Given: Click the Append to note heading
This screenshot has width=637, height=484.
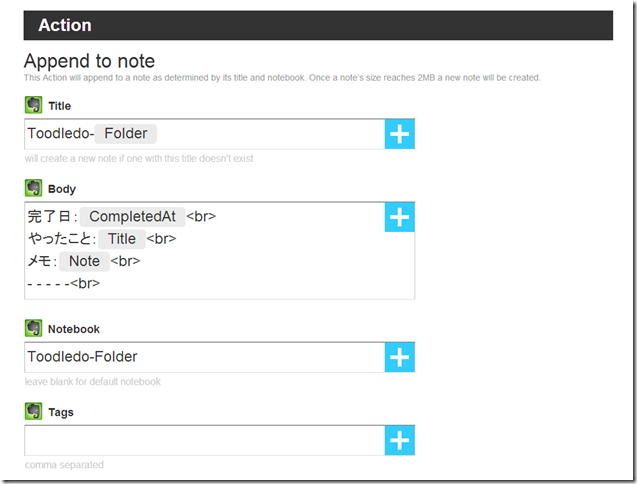Looking at the screenshot, I should [89, 61].
